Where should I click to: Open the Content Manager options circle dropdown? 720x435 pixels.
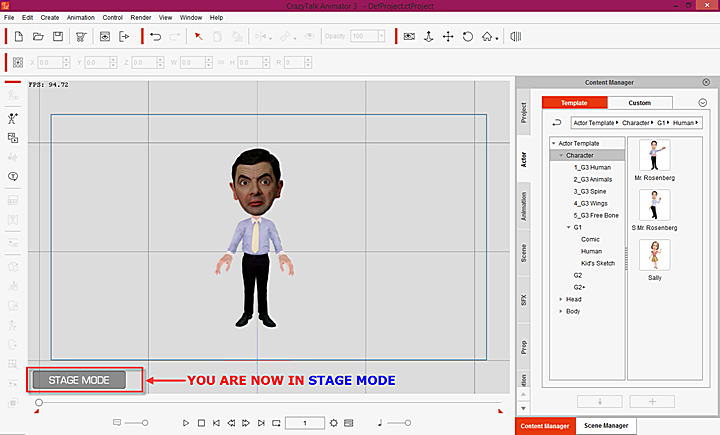point(703,103)
